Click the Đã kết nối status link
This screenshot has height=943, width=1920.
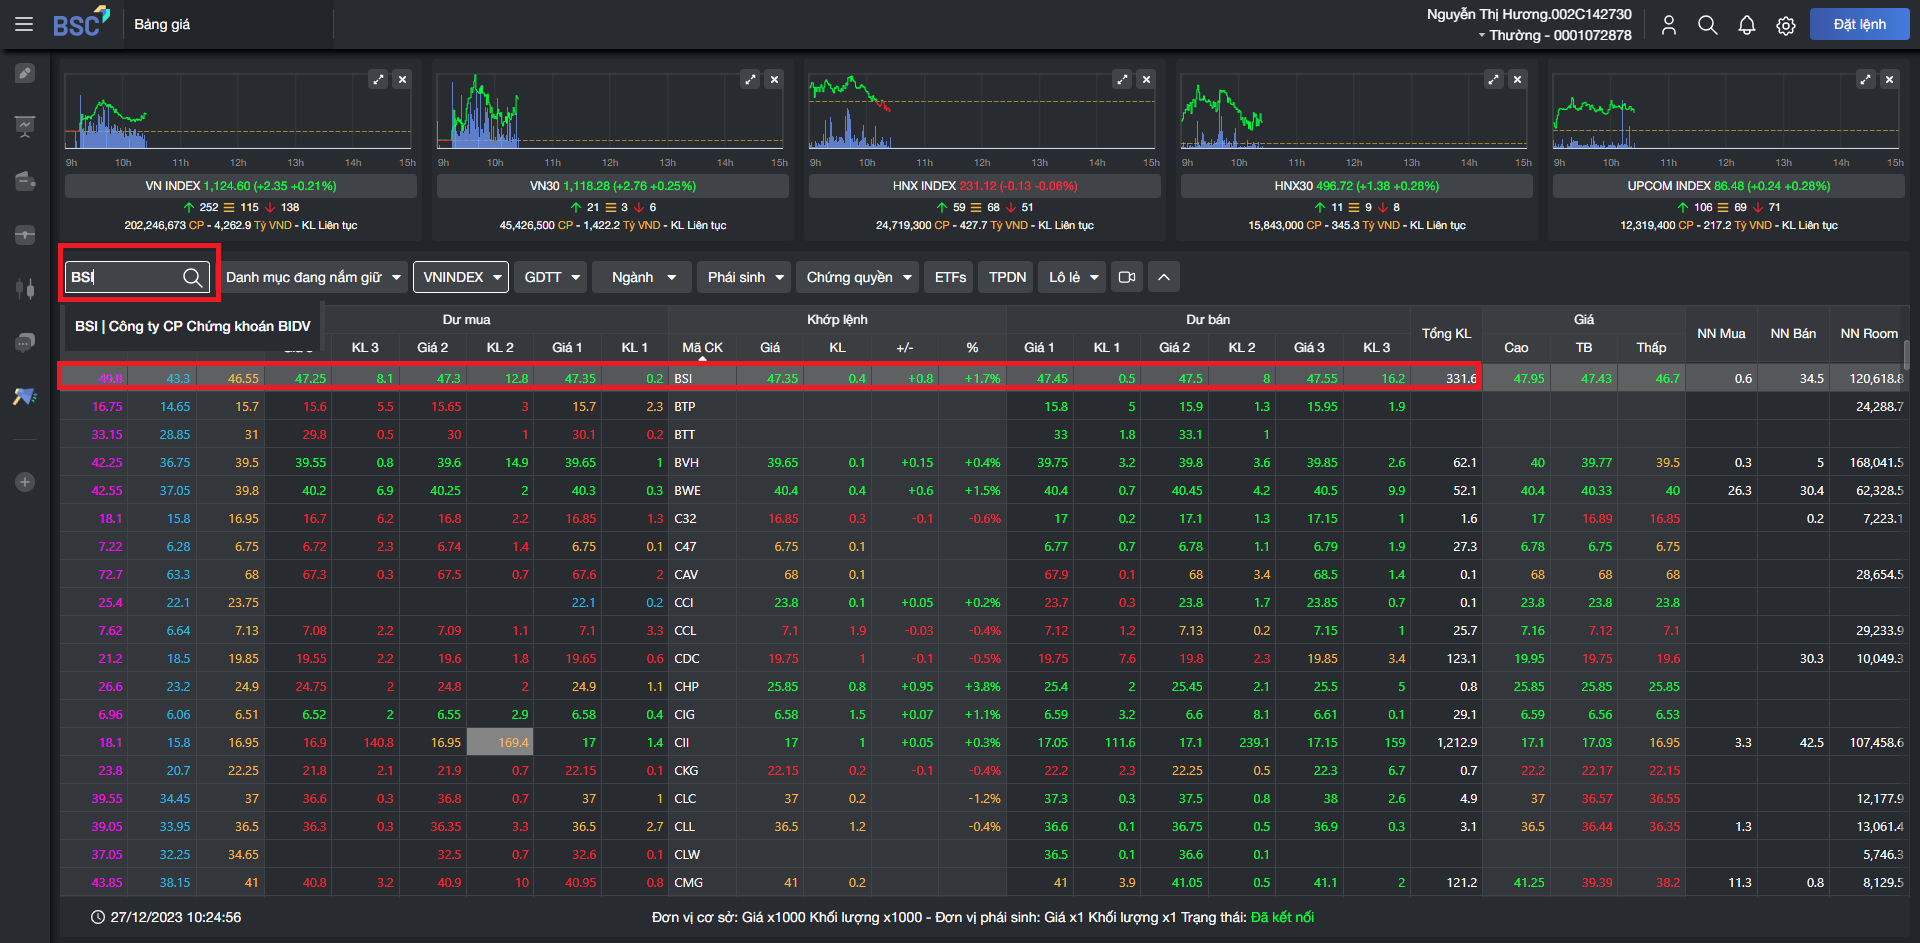pyautogui.click(x=1282, y=917)
